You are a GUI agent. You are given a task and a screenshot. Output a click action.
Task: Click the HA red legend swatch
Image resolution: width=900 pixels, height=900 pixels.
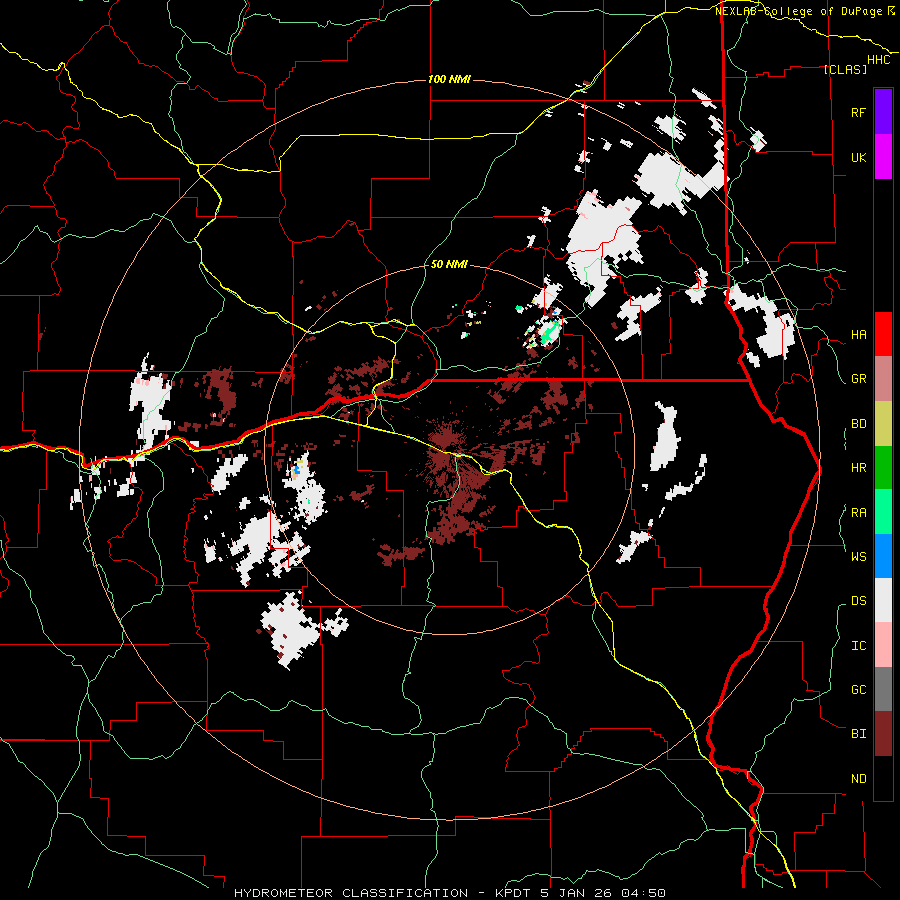(x=883, y=334)
